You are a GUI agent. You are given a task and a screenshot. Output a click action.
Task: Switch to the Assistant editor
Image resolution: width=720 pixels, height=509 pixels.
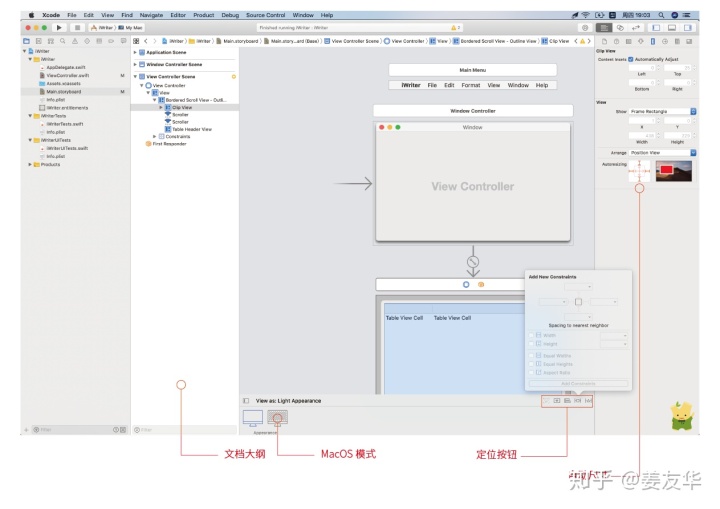[x=620, y=28]
